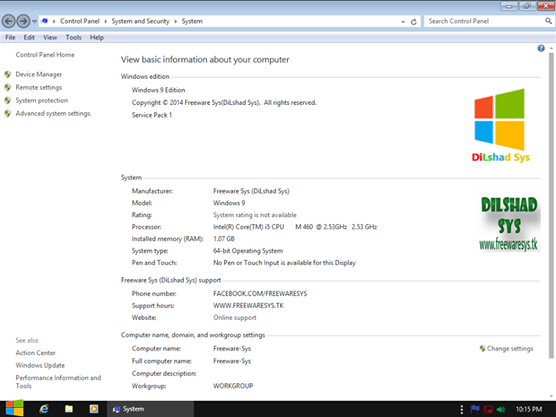Viewport: 556px width, 417px height.
Task: Open the Help menu
Action: tap(97, 37)
